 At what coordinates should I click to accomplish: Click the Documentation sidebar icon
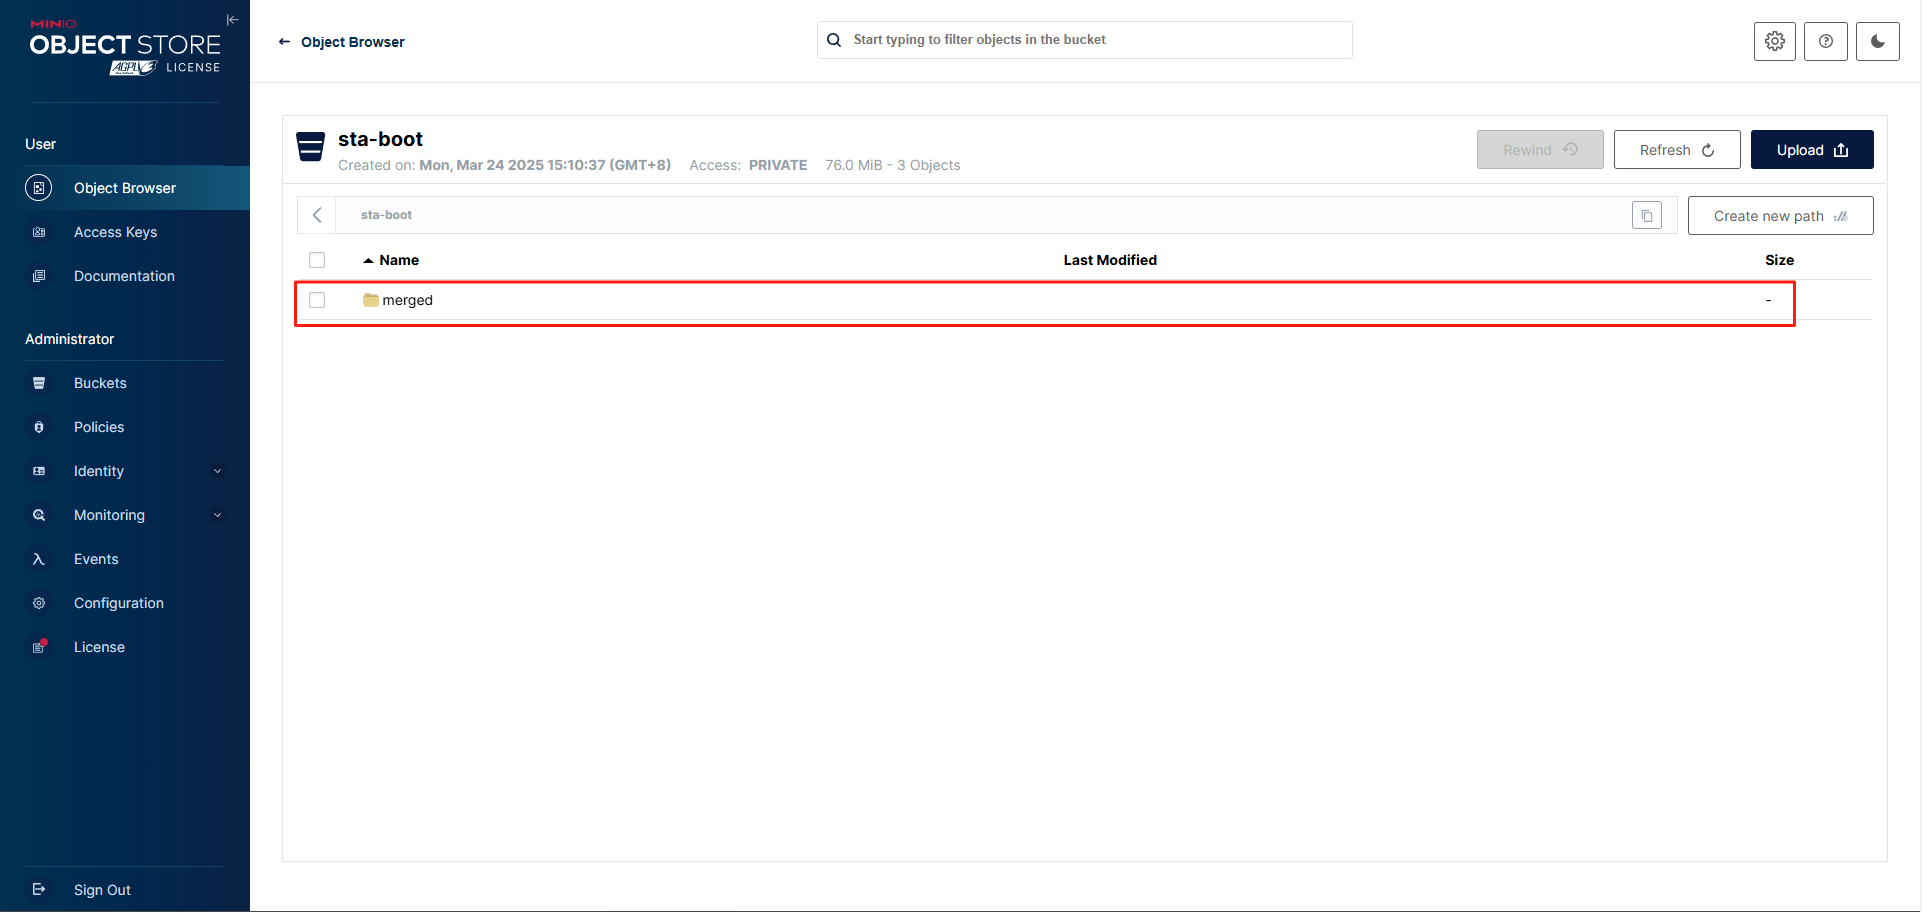tap(39, 276)
